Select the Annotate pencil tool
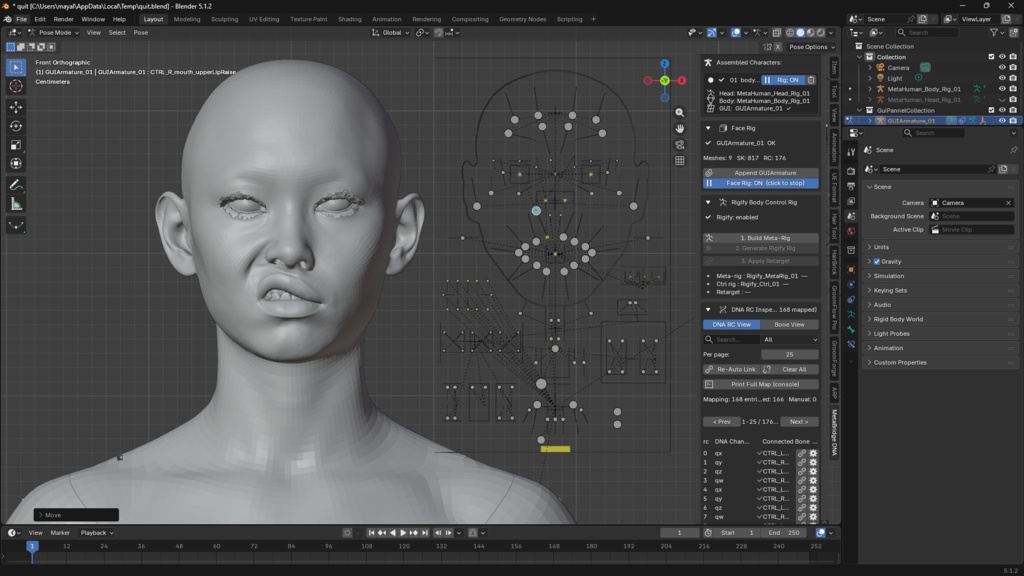 click(x=16, y=185)
